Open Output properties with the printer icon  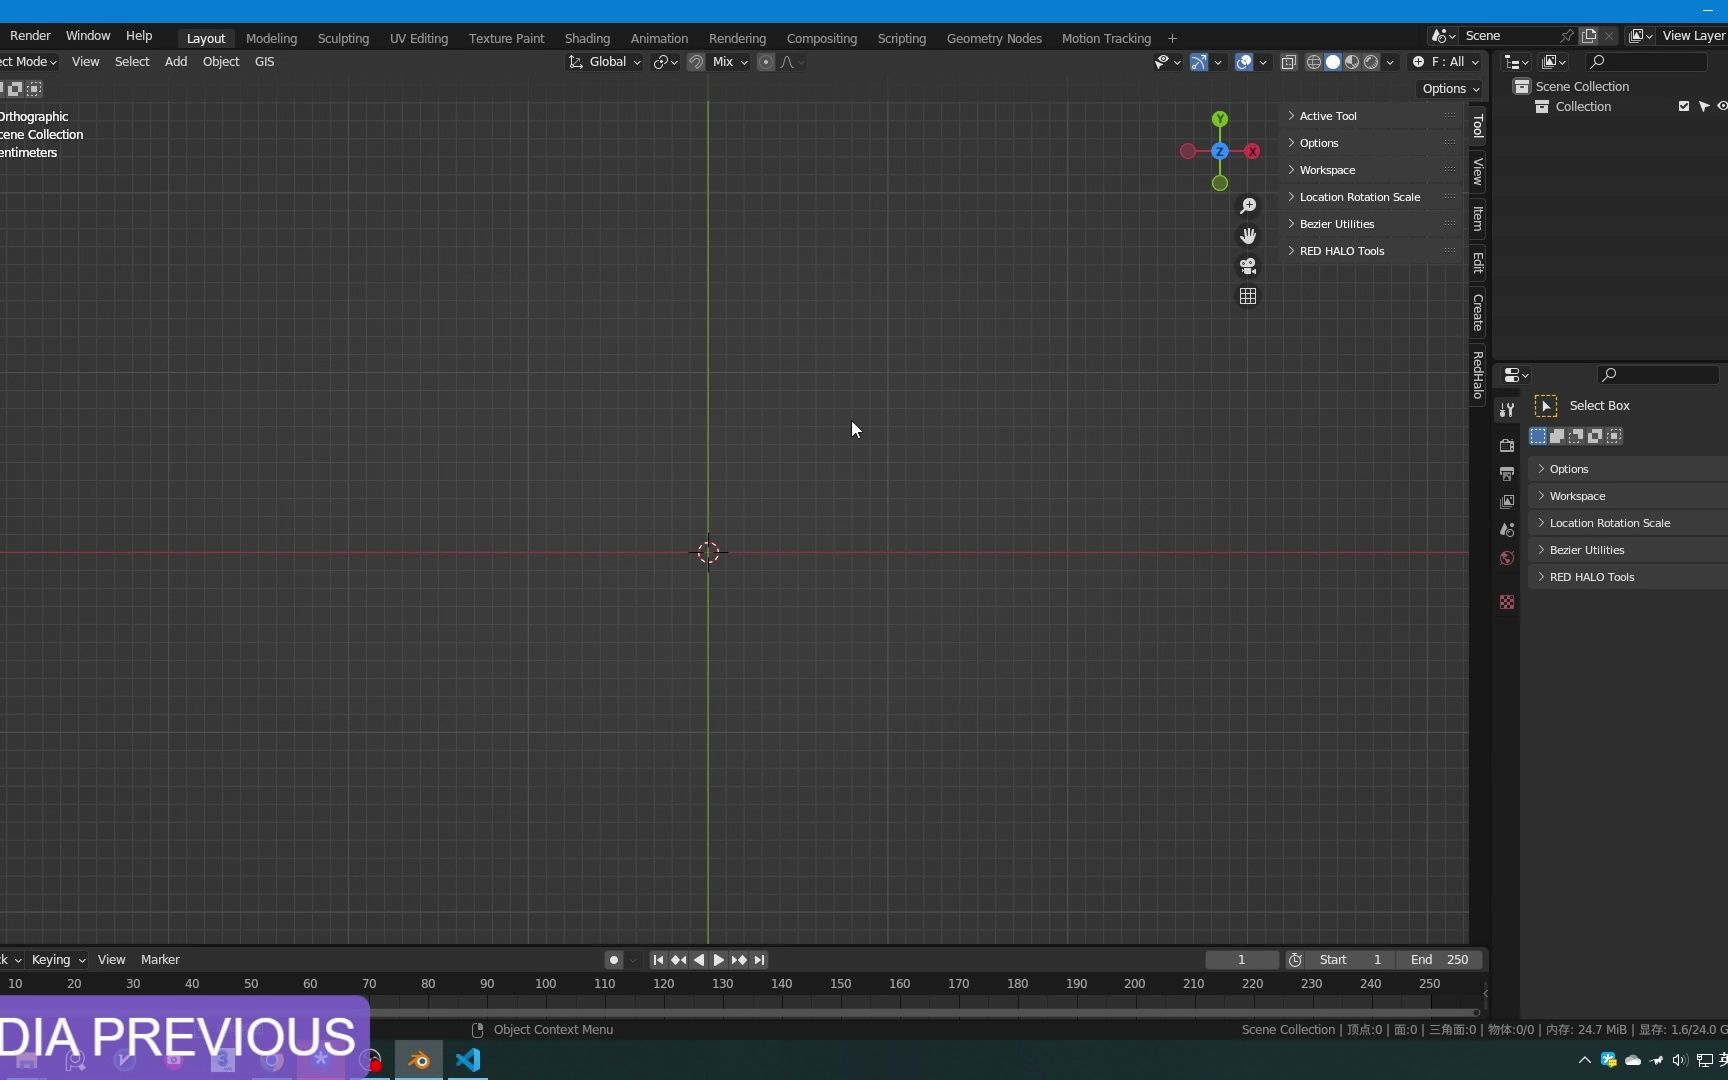point(1507,473)
